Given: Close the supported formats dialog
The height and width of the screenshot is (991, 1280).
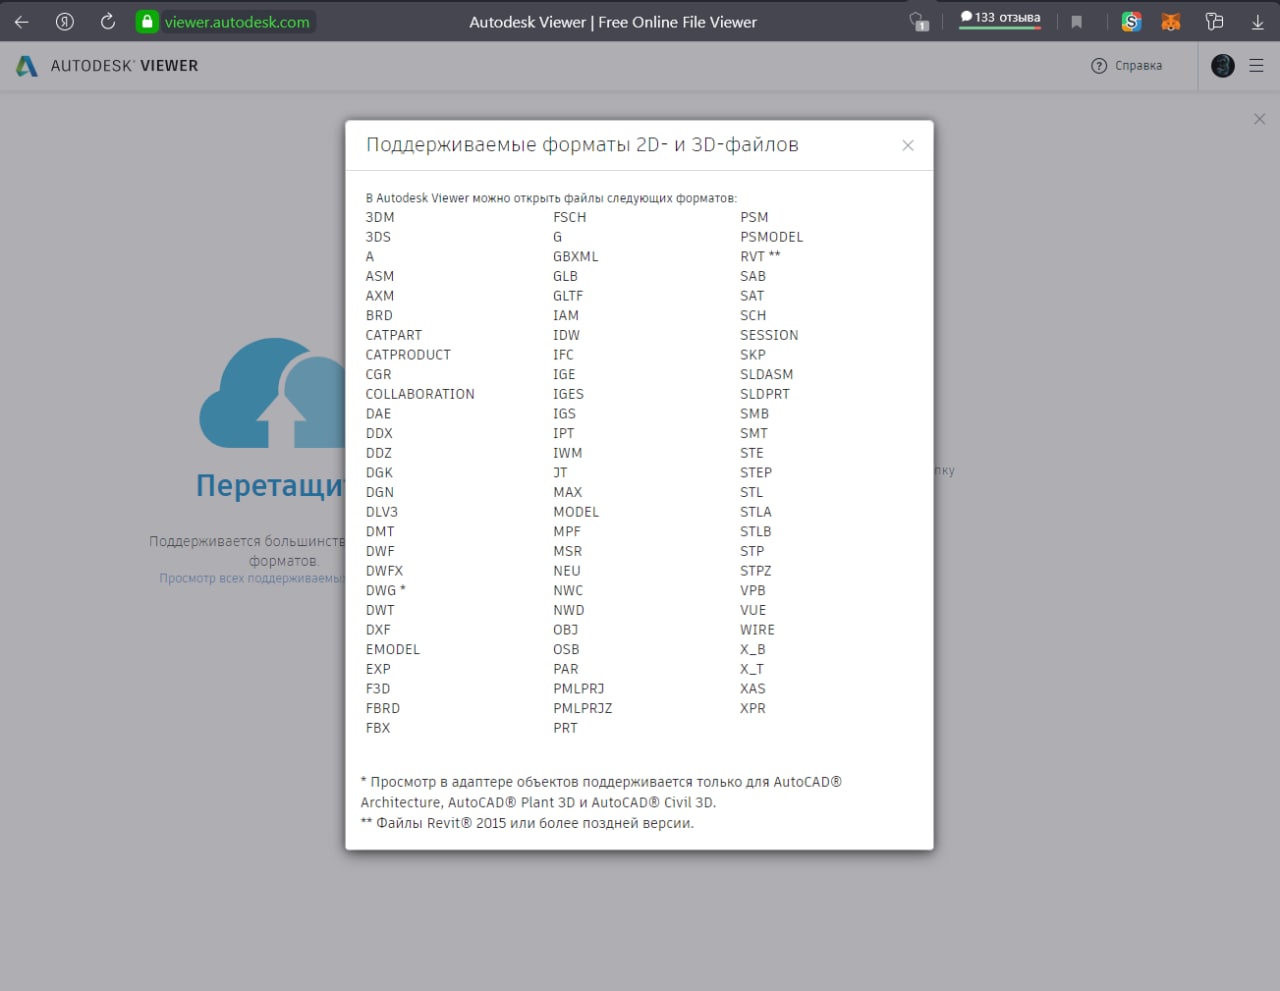Looking at the screenshot, I should [908, 145].
